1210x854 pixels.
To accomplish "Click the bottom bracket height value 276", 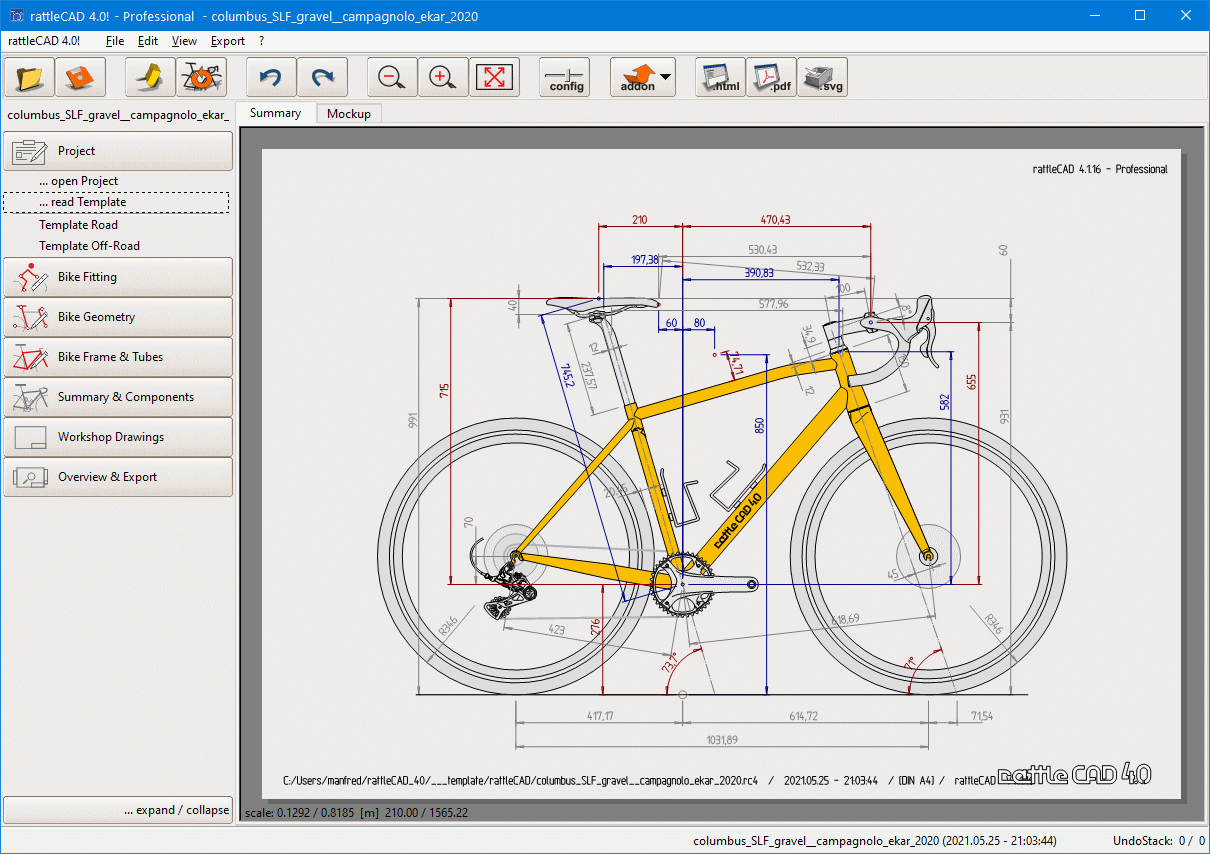I will click(x=596, y=628).
